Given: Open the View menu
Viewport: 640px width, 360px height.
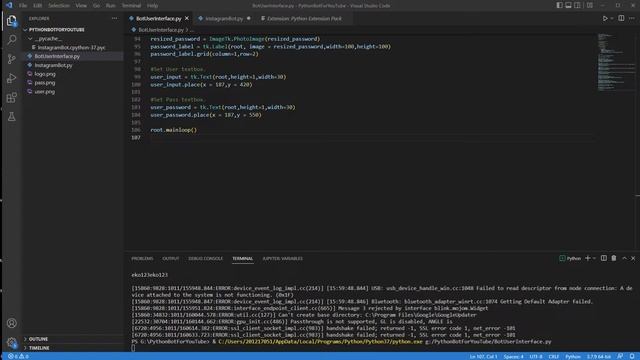Looking at the screenshot, I should click(x=81, y=6).
